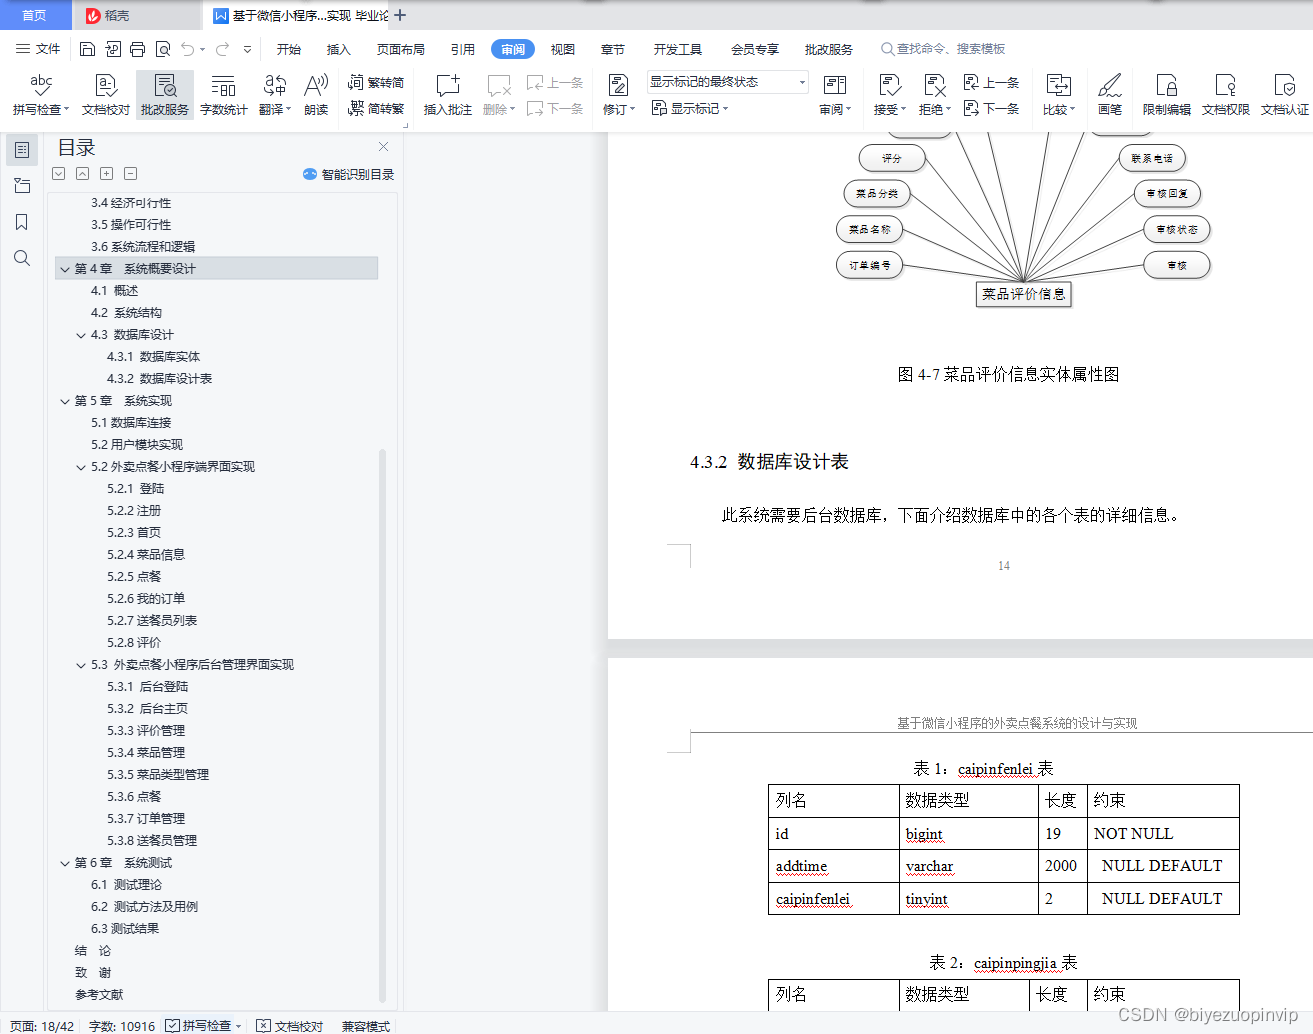Viewport: 1313px width, 1034px height.
Task: Switch to the 开发工具 tab
Action: point(678,49)
